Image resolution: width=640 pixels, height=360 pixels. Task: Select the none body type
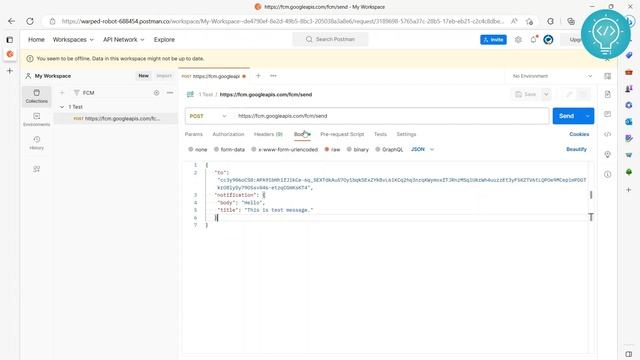(x=198, y=149)
